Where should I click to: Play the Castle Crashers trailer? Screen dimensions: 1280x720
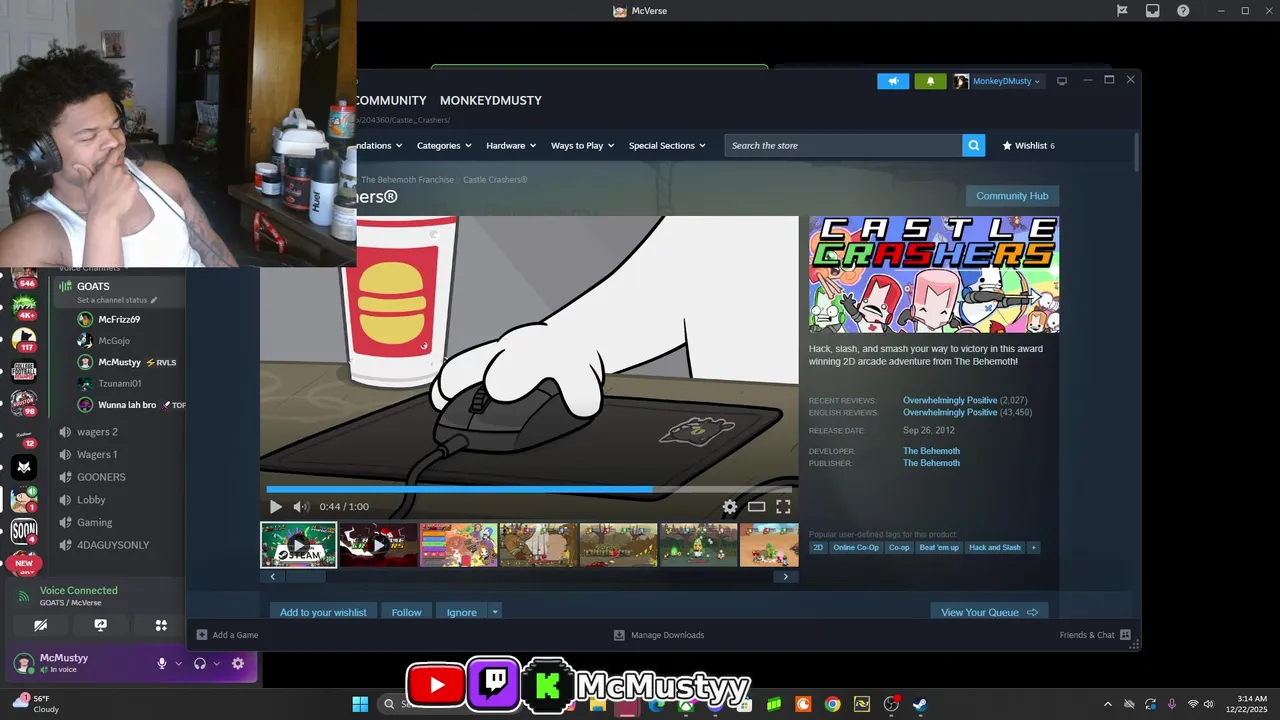pos(276,507)
